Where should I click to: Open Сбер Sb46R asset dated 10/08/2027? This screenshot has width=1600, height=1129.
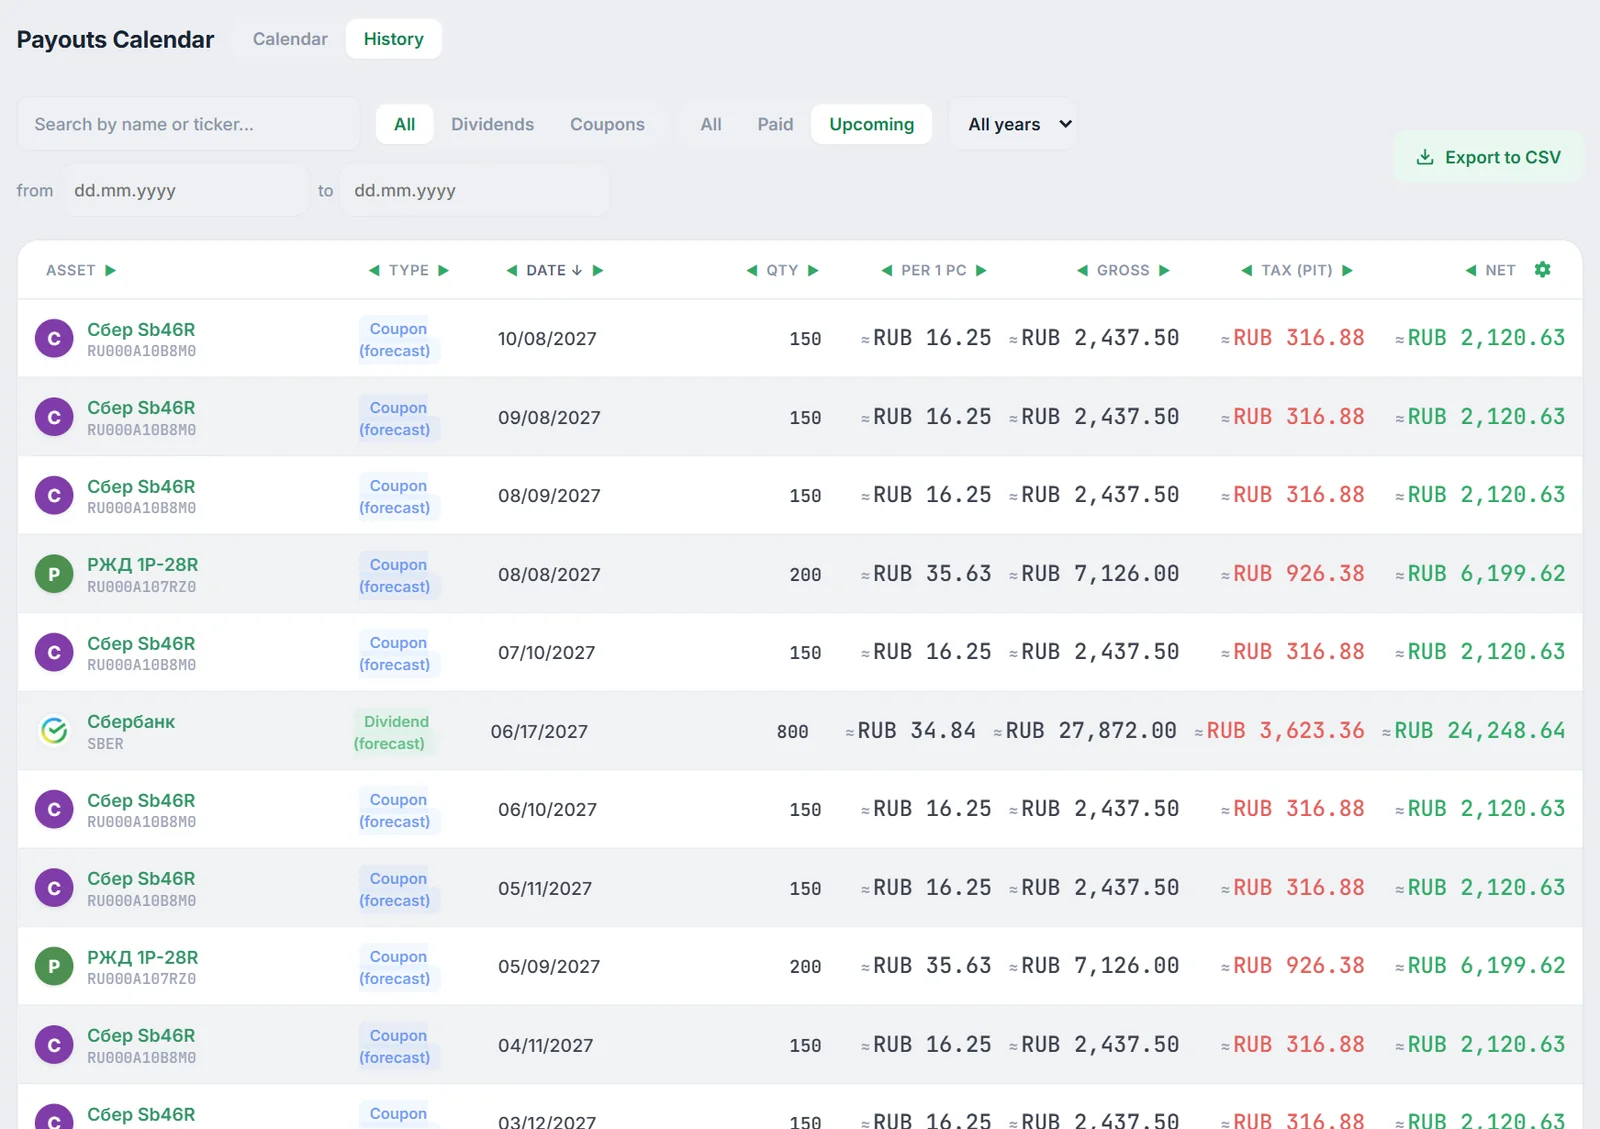click(141, 329)
